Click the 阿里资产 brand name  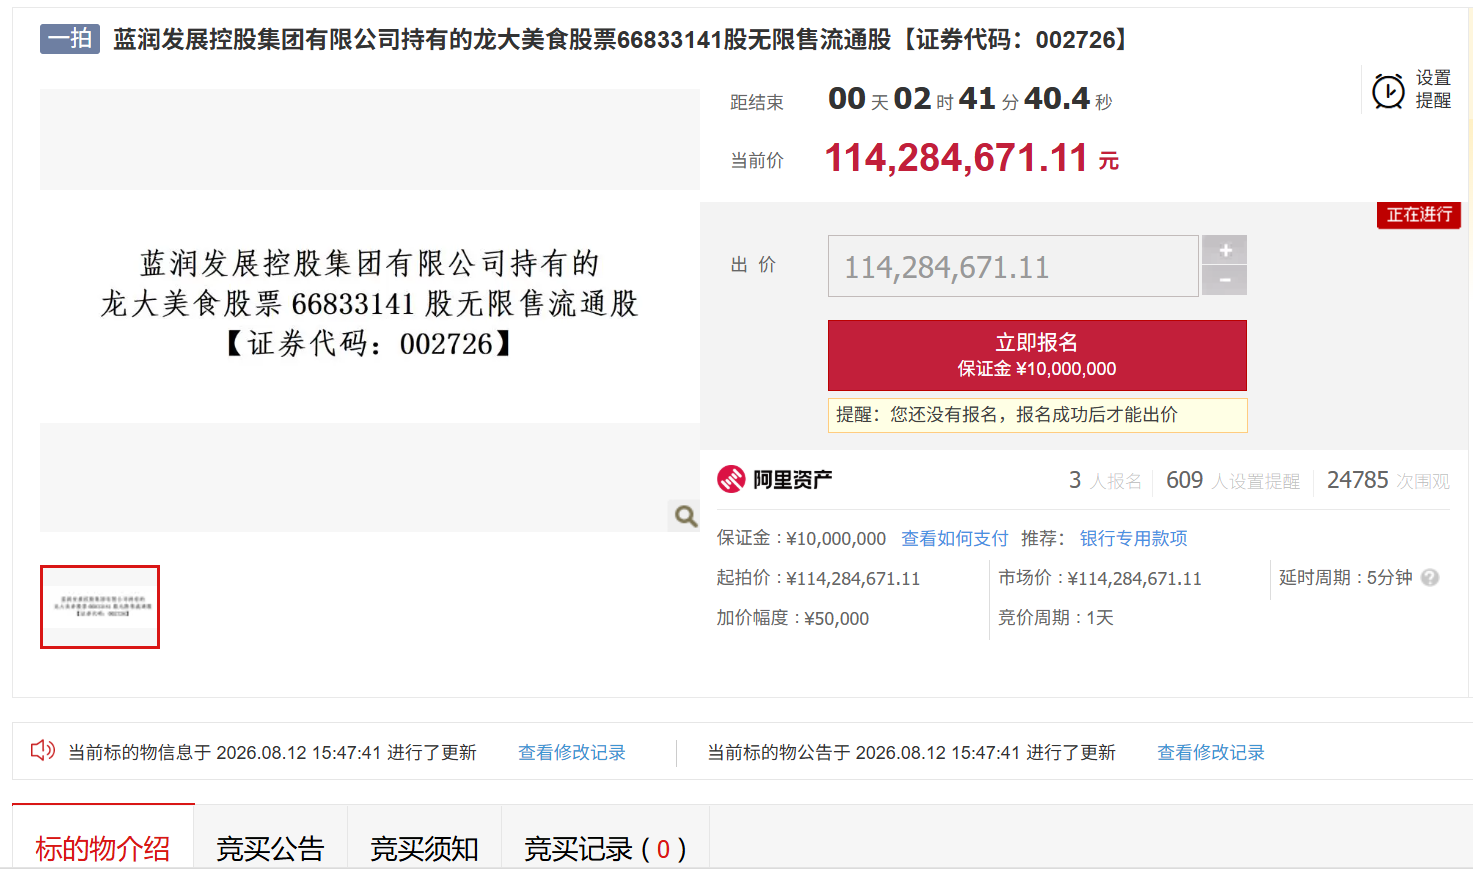(x=792, y=480)
